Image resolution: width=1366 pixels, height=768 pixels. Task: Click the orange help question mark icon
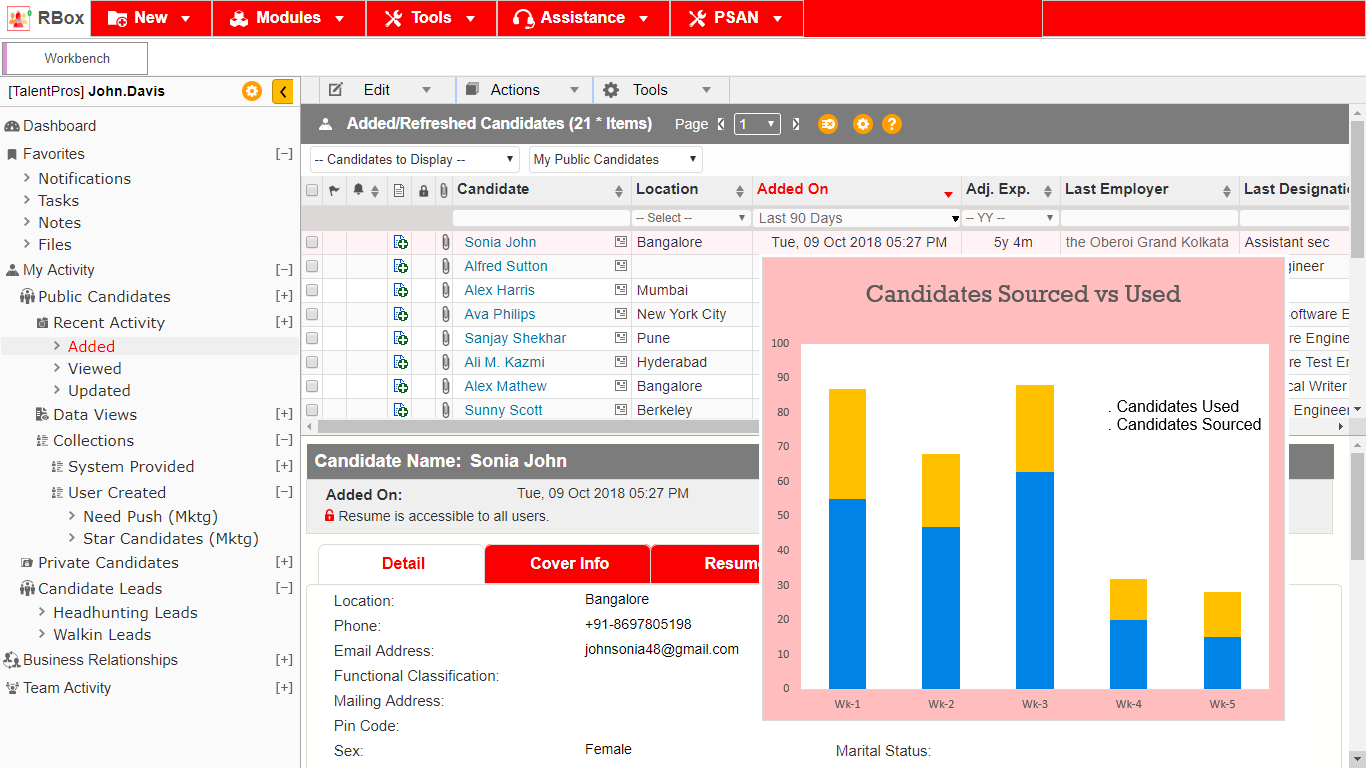pyautogui.click(x=892, y=124)
